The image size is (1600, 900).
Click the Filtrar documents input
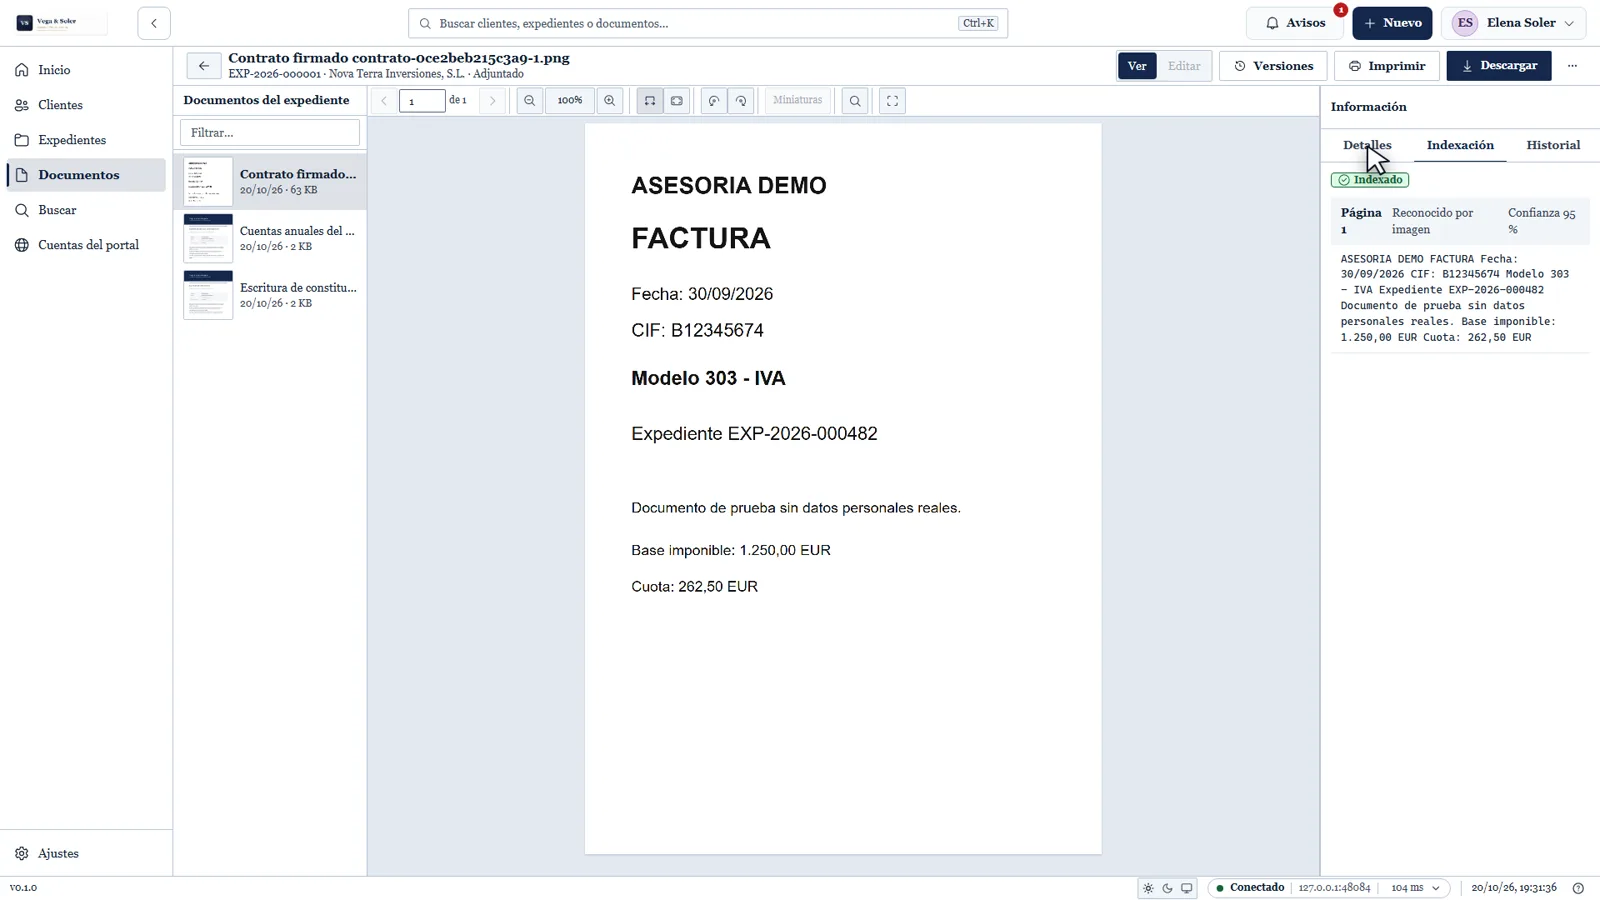270,133
